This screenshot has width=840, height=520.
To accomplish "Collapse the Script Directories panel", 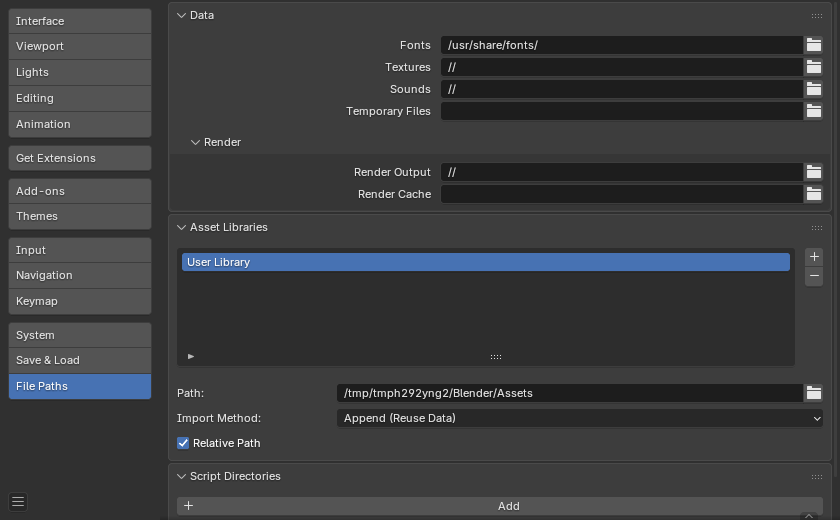I will click(181, 477).
